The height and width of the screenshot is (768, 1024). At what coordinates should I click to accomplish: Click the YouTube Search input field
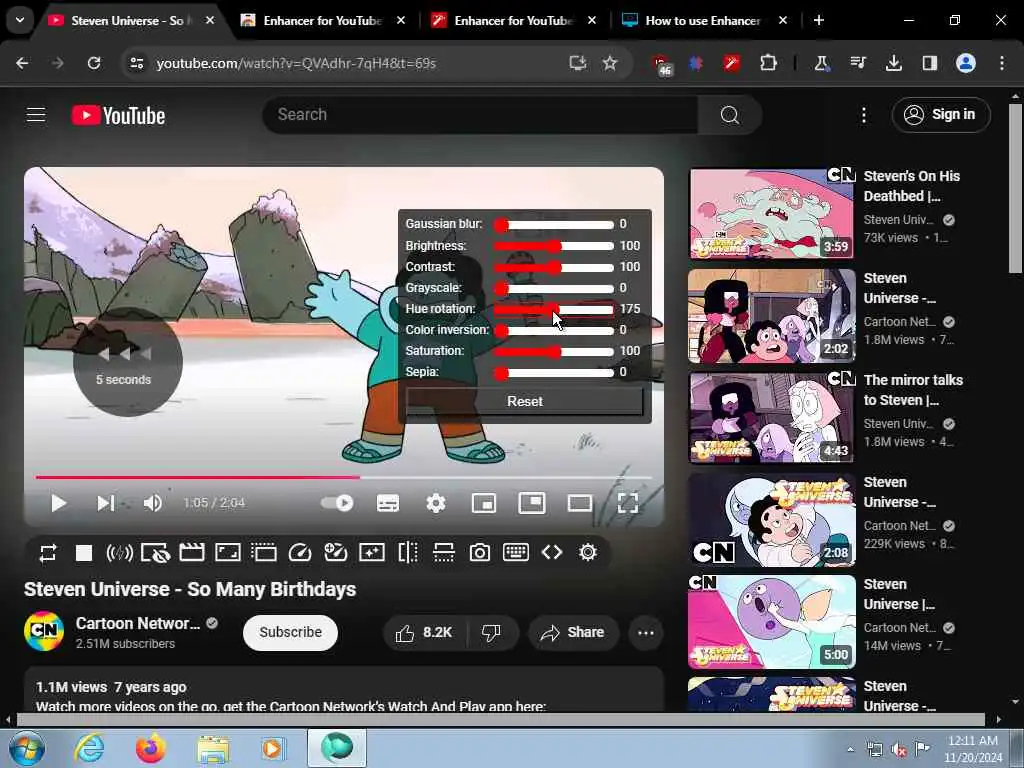pyautogui.click(x=480, y=115)
